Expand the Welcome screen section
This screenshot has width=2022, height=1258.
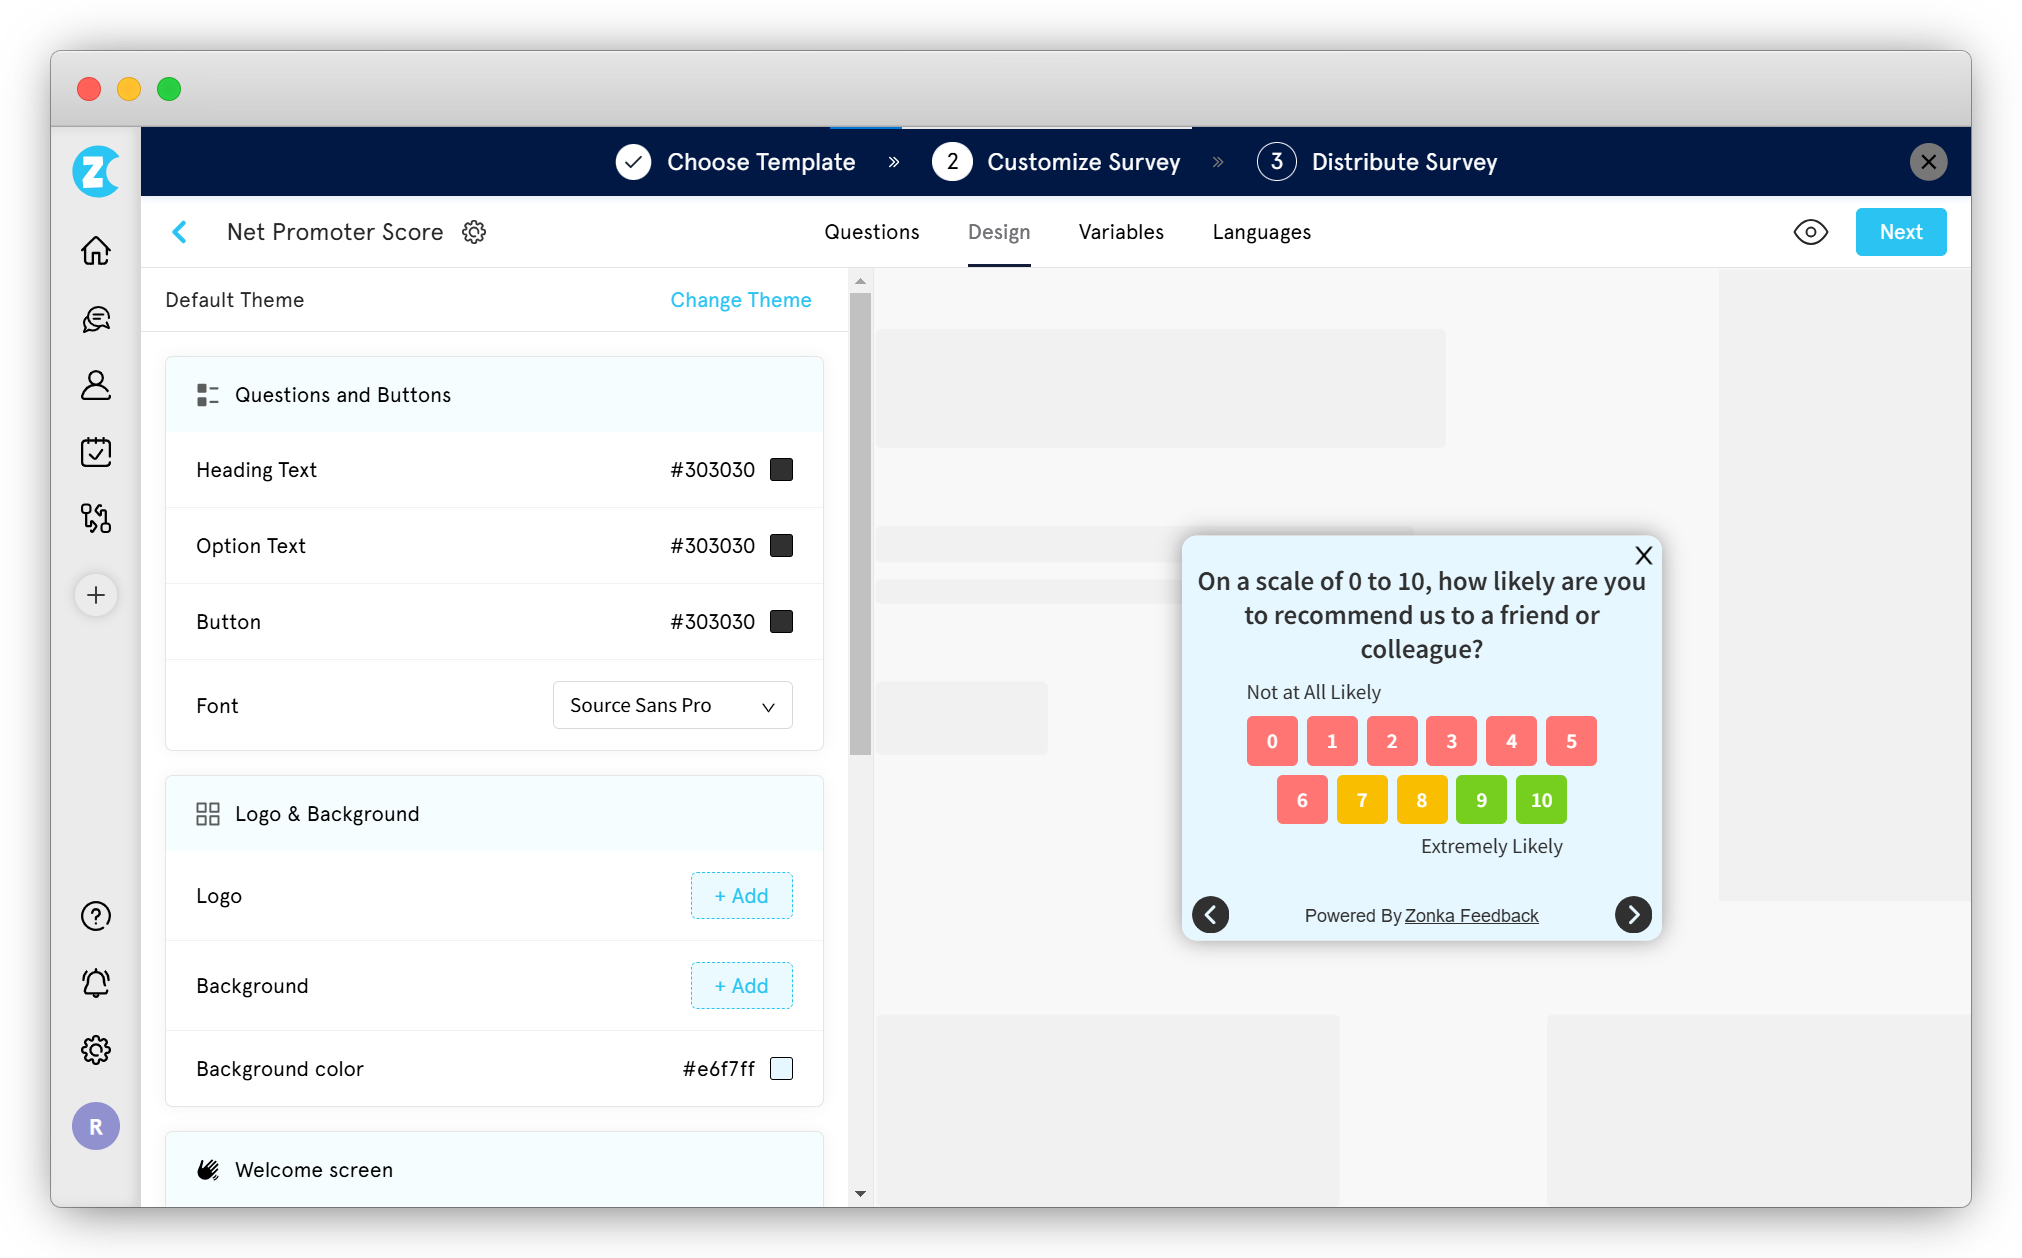pyautogui.click(x=313, y=1170)
